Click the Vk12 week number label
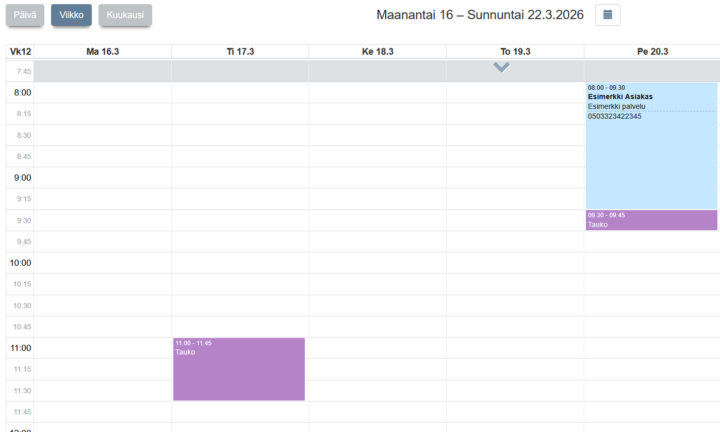This screenshot has height=432, width=720. 20,51
